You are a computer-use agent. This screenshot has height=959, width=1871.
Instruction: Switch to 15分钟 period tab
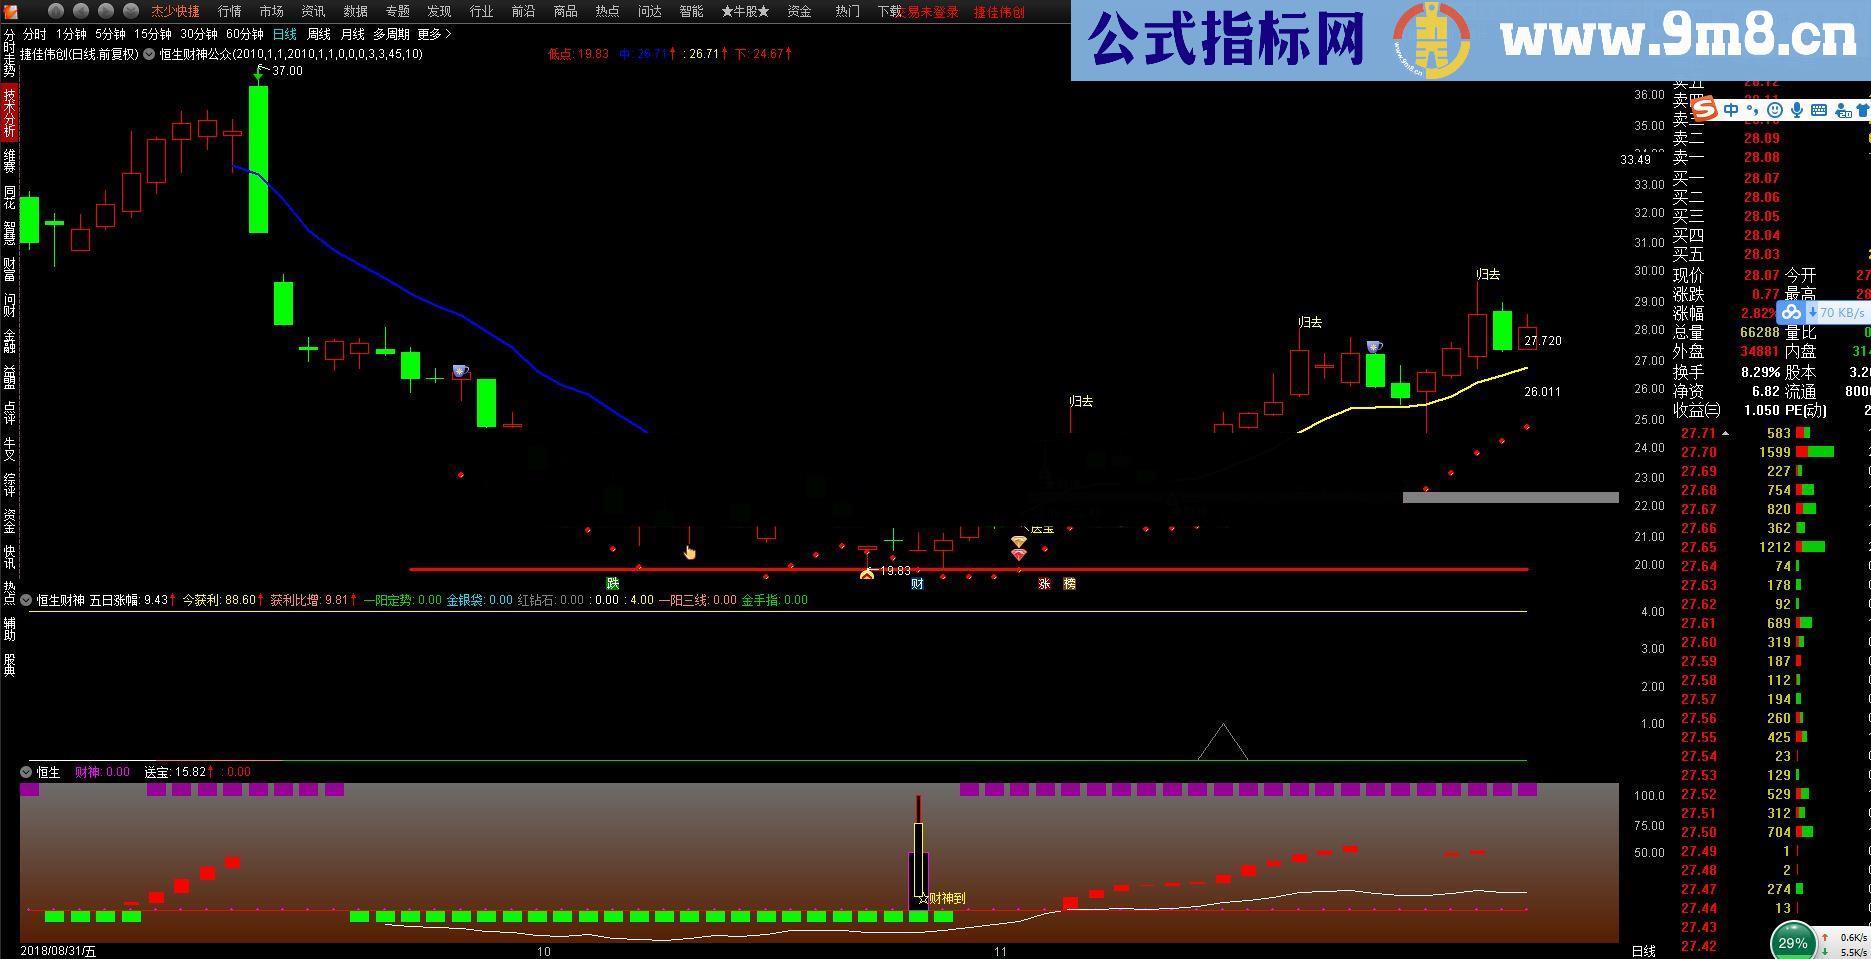153,34
